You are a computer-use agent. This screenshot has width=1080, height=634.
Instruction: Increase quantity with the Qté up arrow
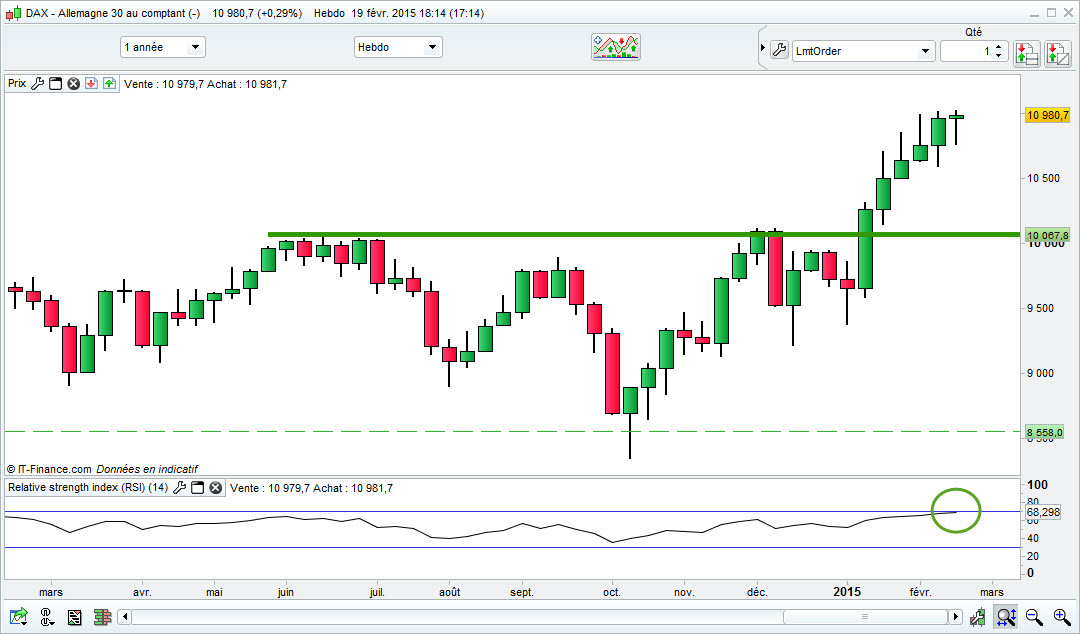(x=999, y=47)
